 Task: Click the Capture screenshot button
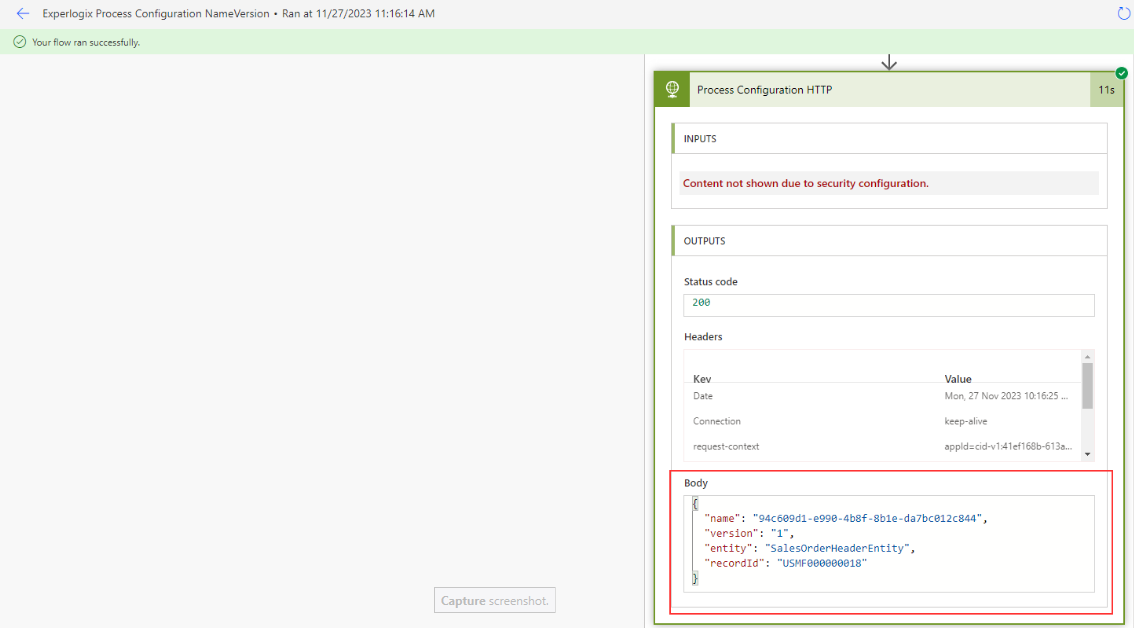coord(495,601)
